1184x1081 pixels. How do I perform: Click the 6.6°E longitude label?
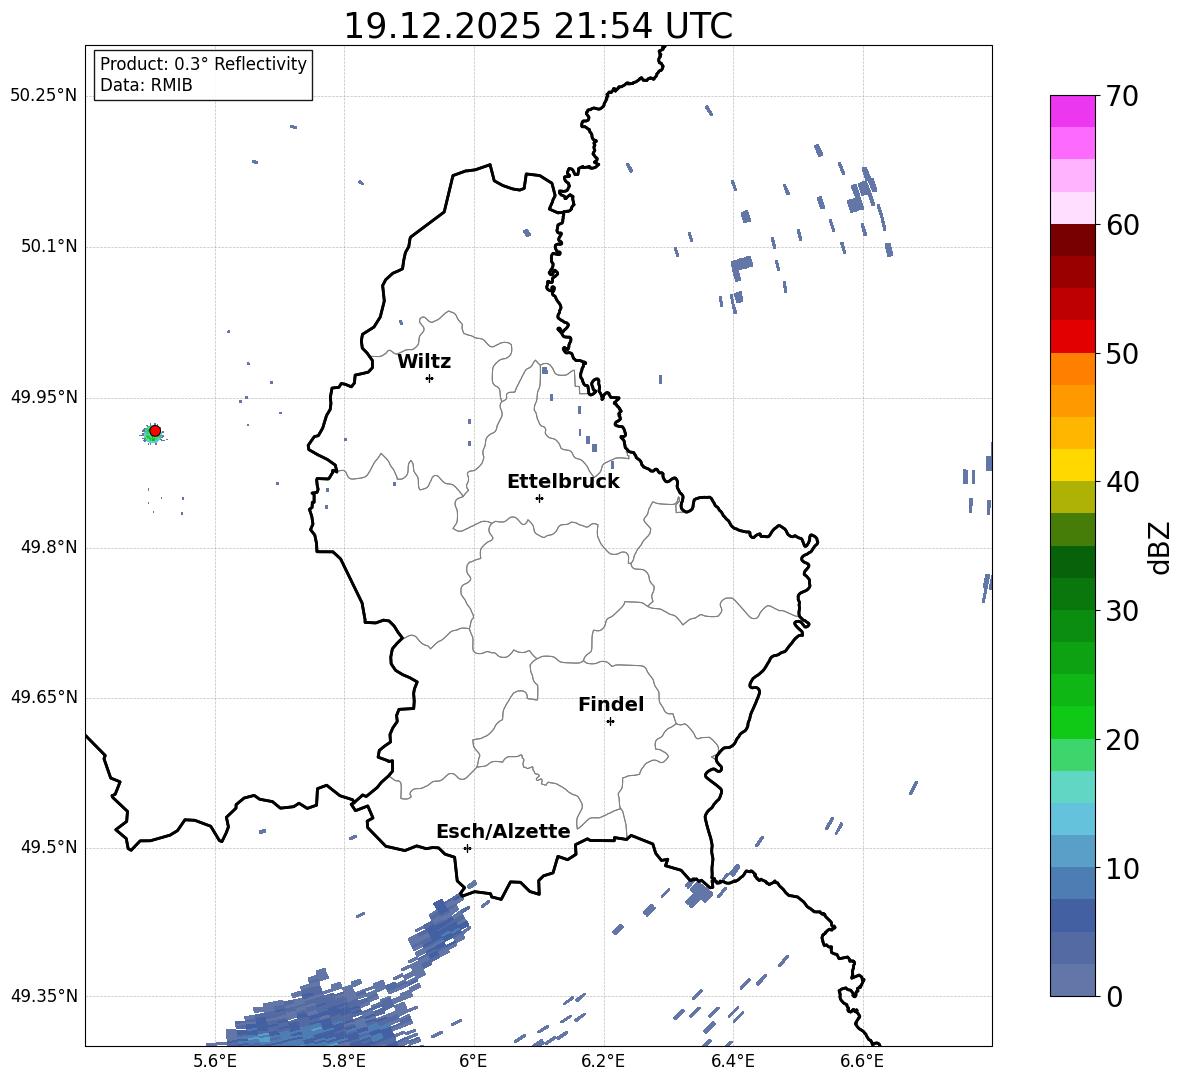[862, 1061]
